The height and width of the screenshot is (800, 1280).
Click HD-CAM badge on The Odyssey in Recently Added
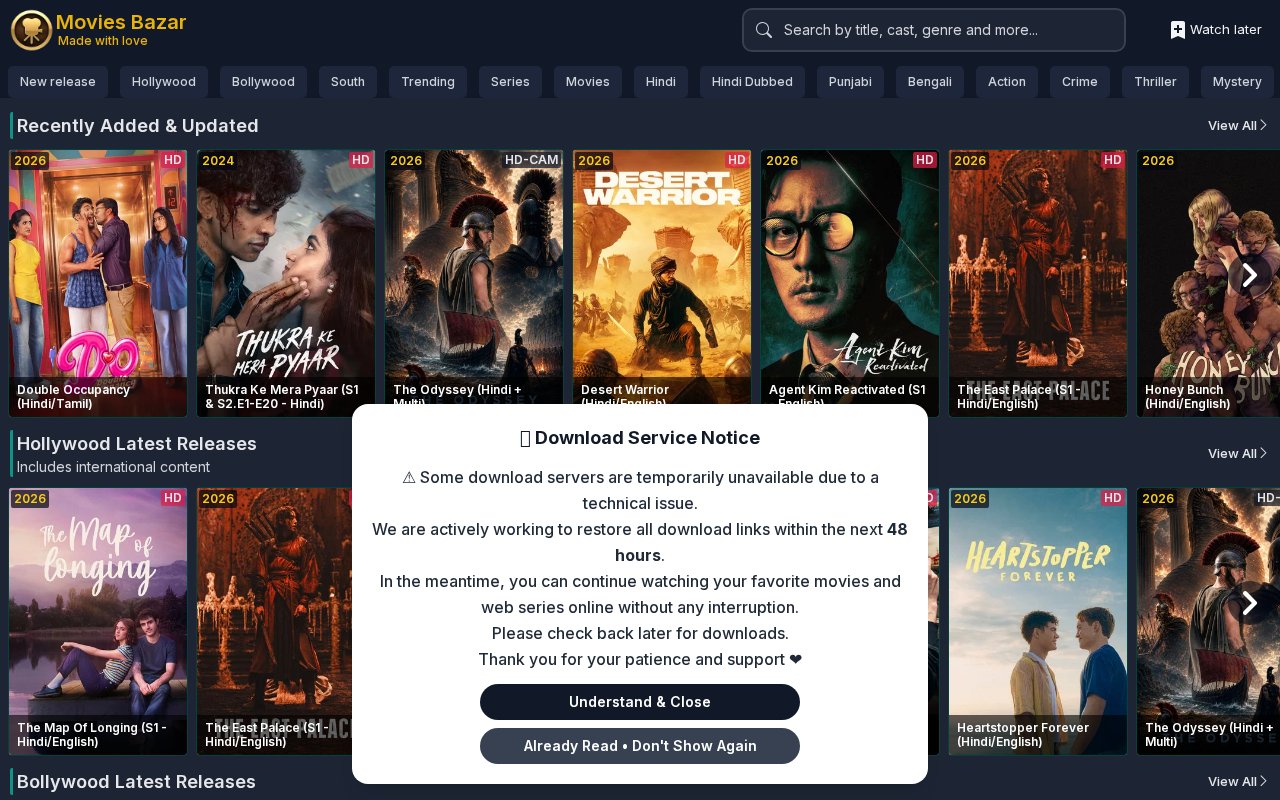[532, 160]
